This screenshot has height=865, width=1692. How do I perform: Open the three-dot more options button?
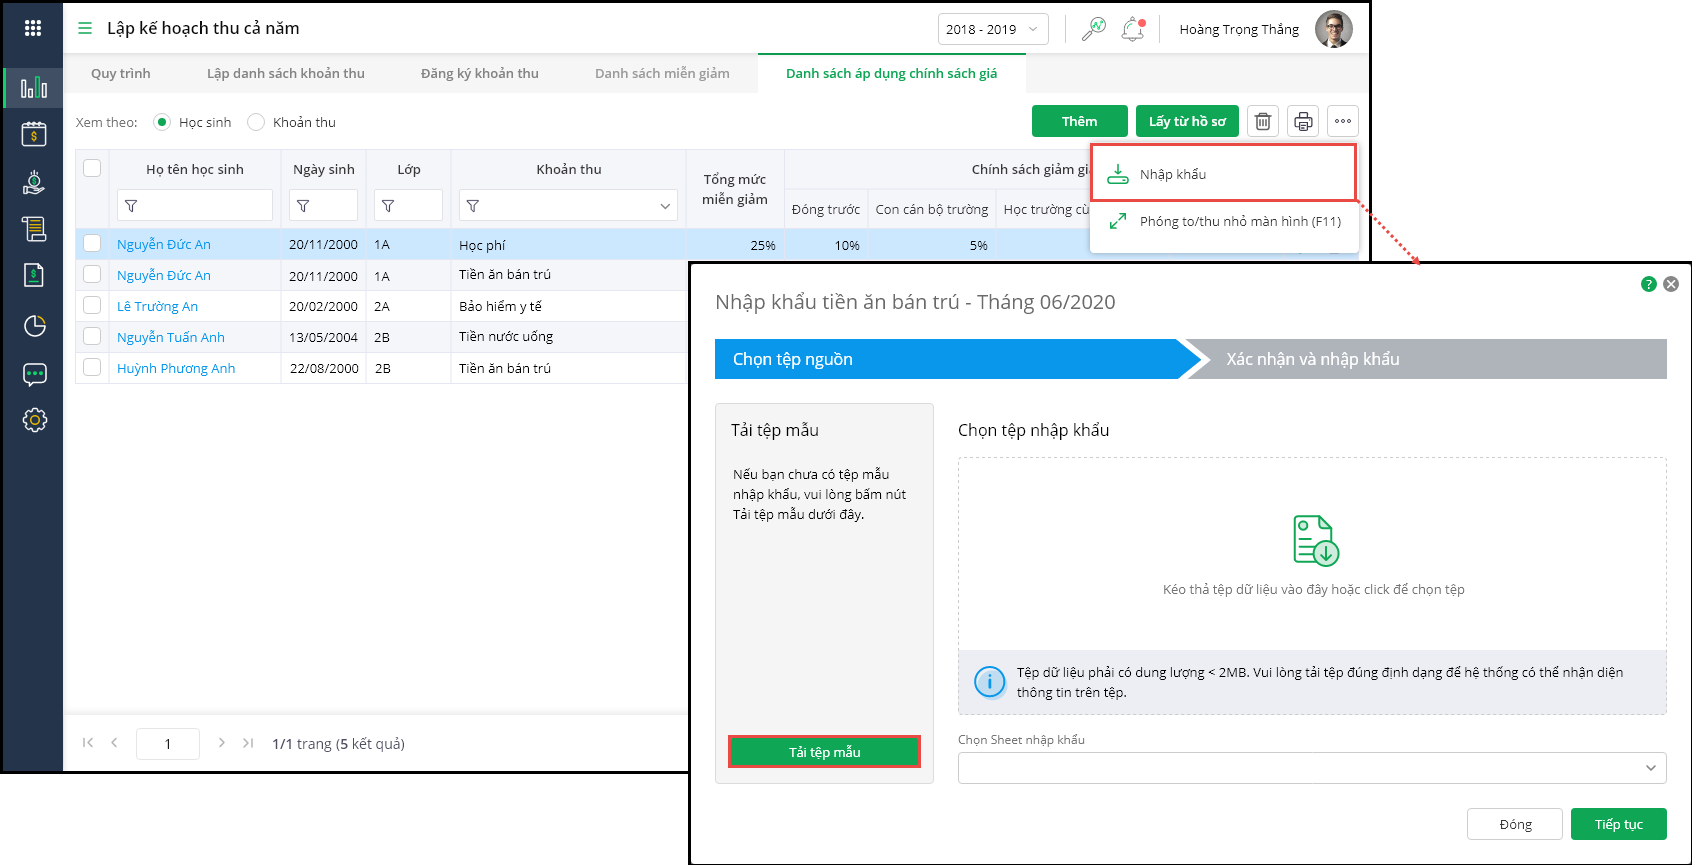[x=1343, y=121]
